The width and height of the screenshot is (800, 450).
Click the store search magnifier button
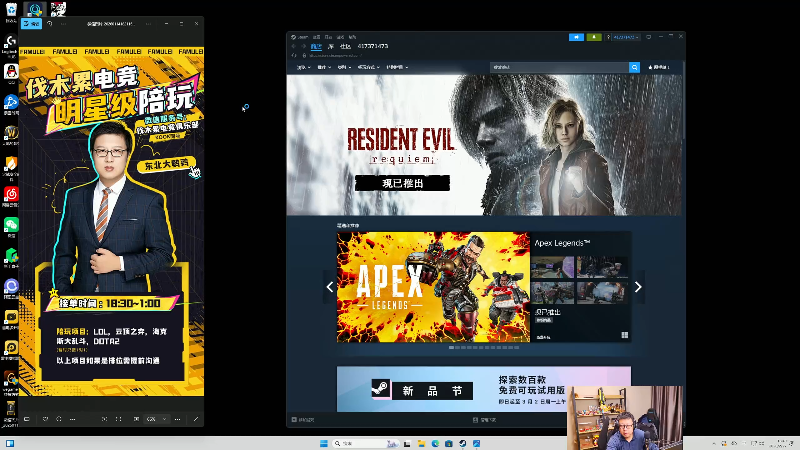[634, 67]
